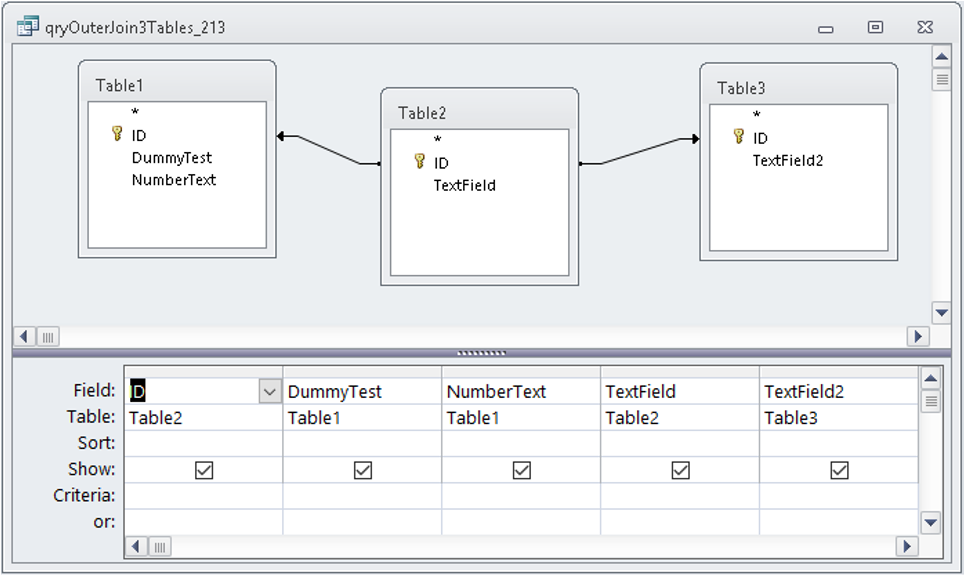965x578 pixels.
Task: Click upper pane horizontal scrollbar right arrow
Action: click(x=918, y=336)
